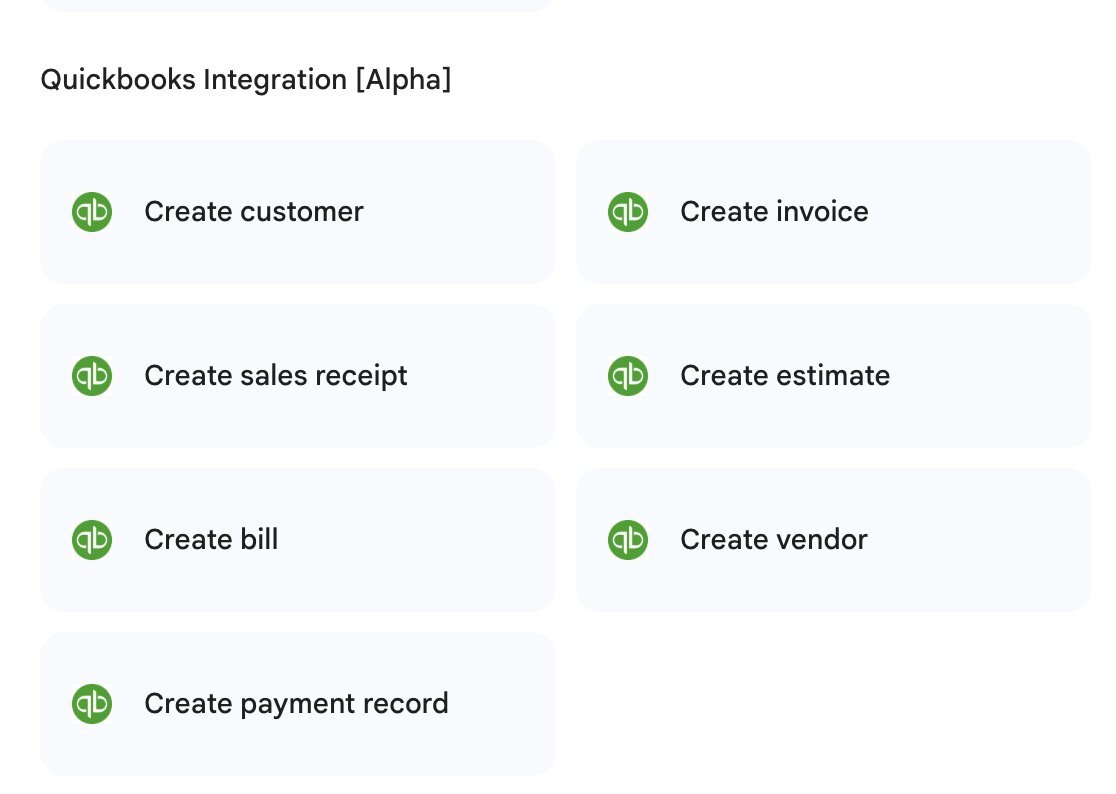The width and height of the screenshot is (1116, 794).
Task: Click blank right side of Create customer card
Action: tap(470, 212)
